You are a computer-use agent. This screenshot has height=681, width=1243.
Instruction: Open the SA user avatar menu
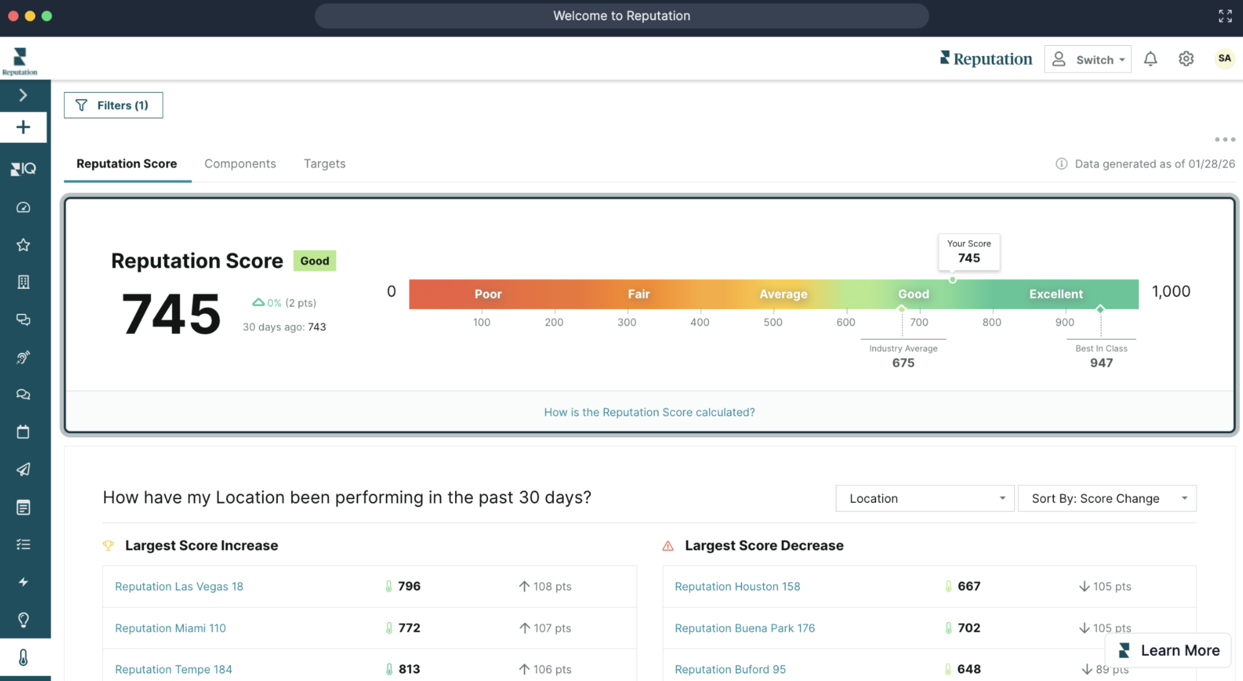coord(1224,59)
